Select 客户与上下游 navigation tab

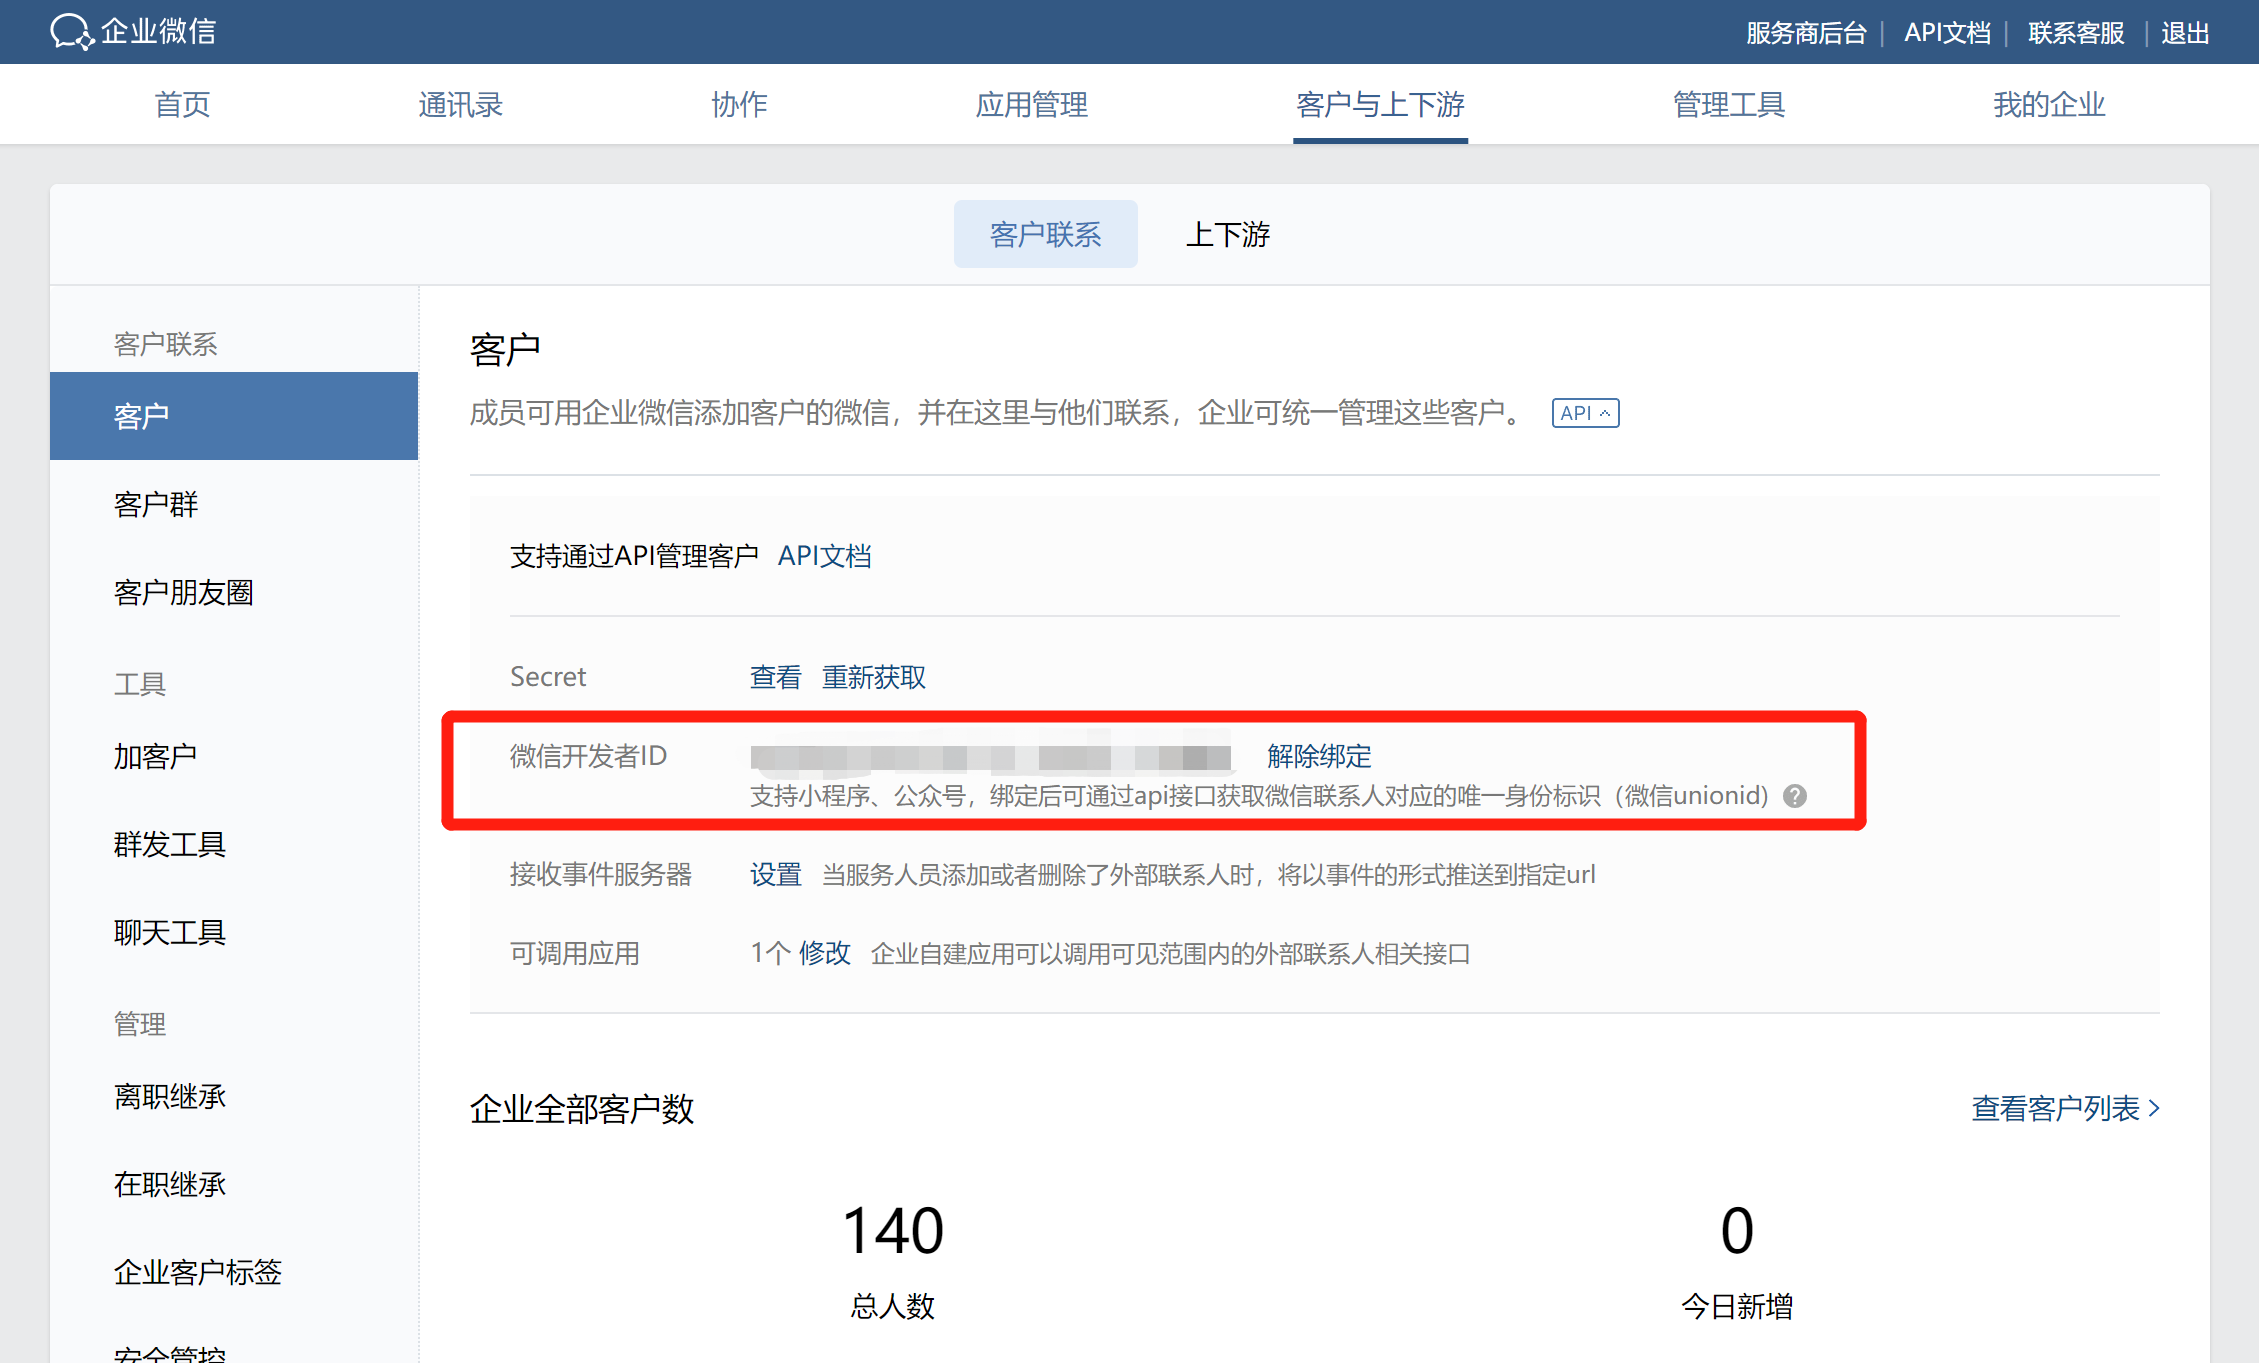(1380, 104)
